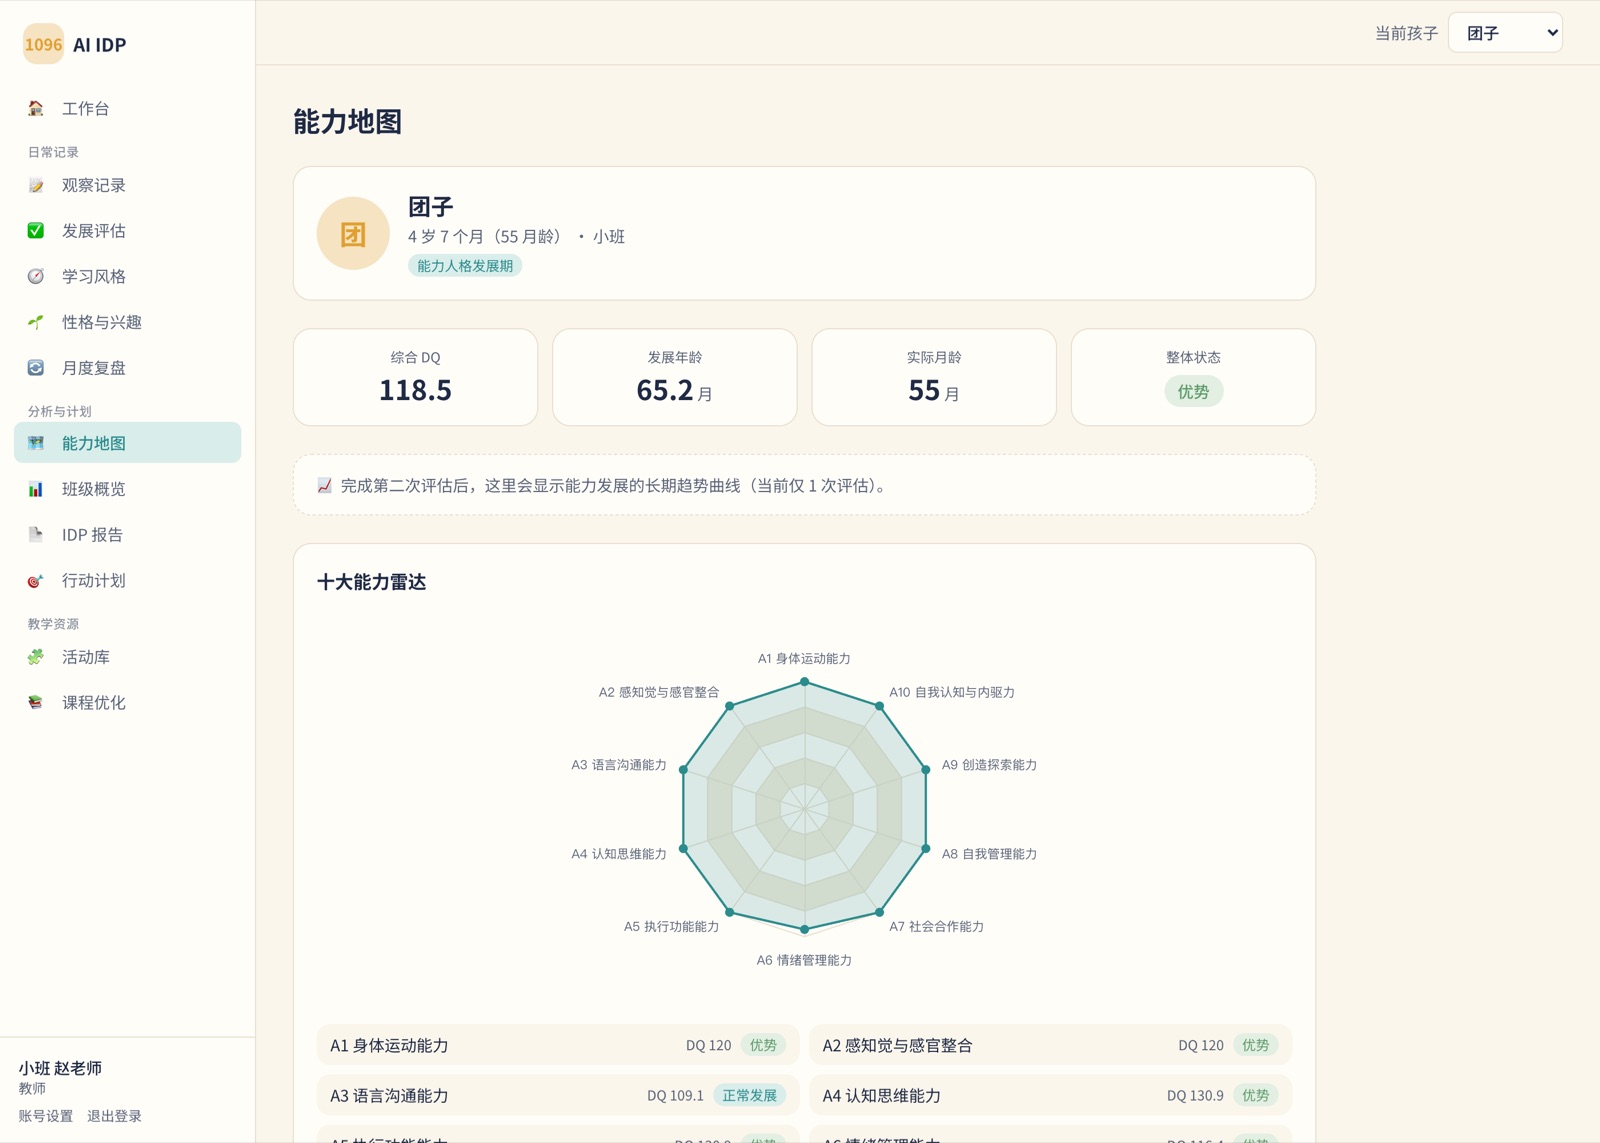
Task: Click the 行动计划 target icon
Action: (36, 580)
